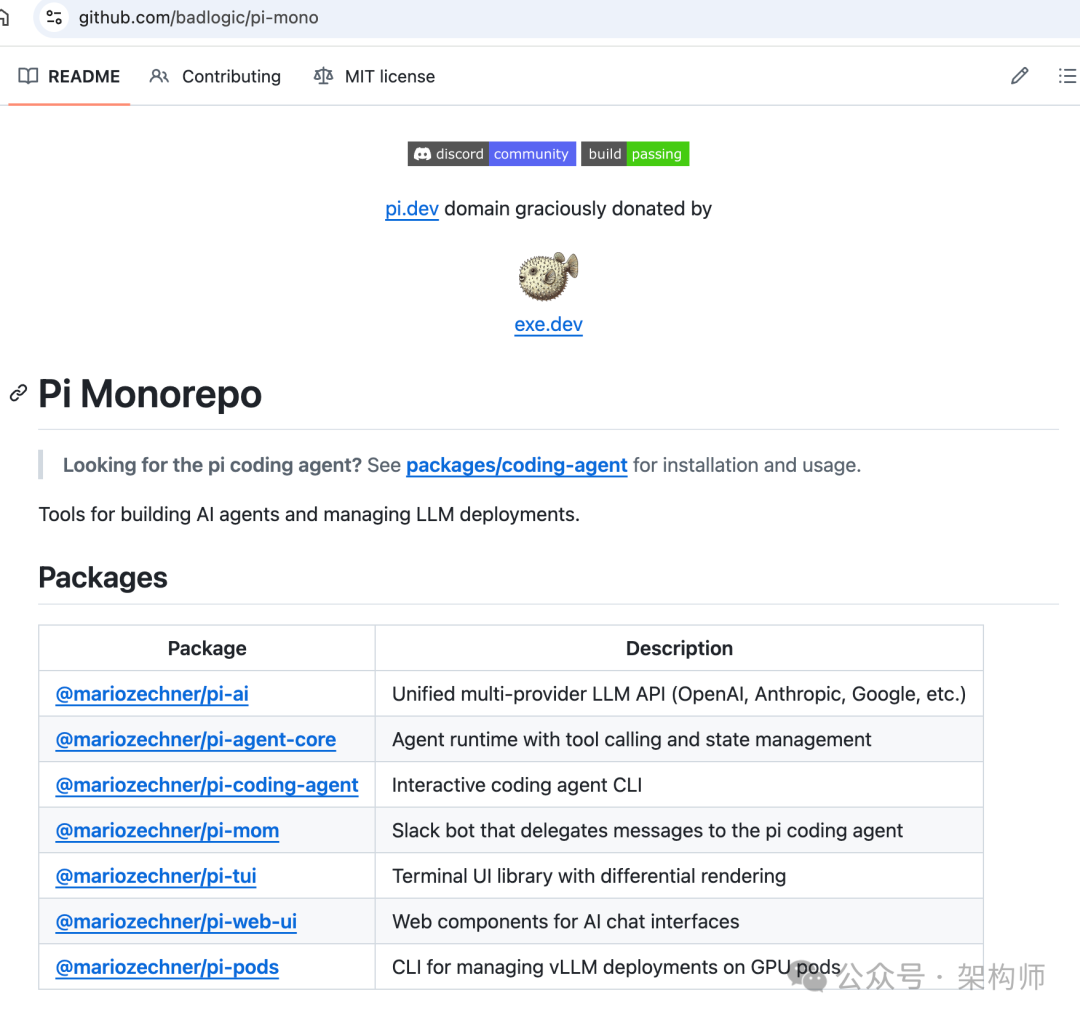Visit the exe.dev link

coord(548,324)
